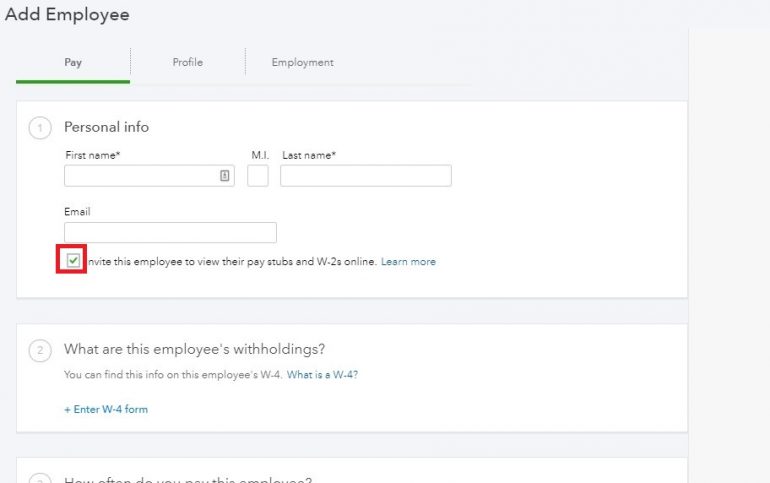Viewport: 770px width, 483px height.
Task: Open the Learn more link
Action: coord(408,262)
